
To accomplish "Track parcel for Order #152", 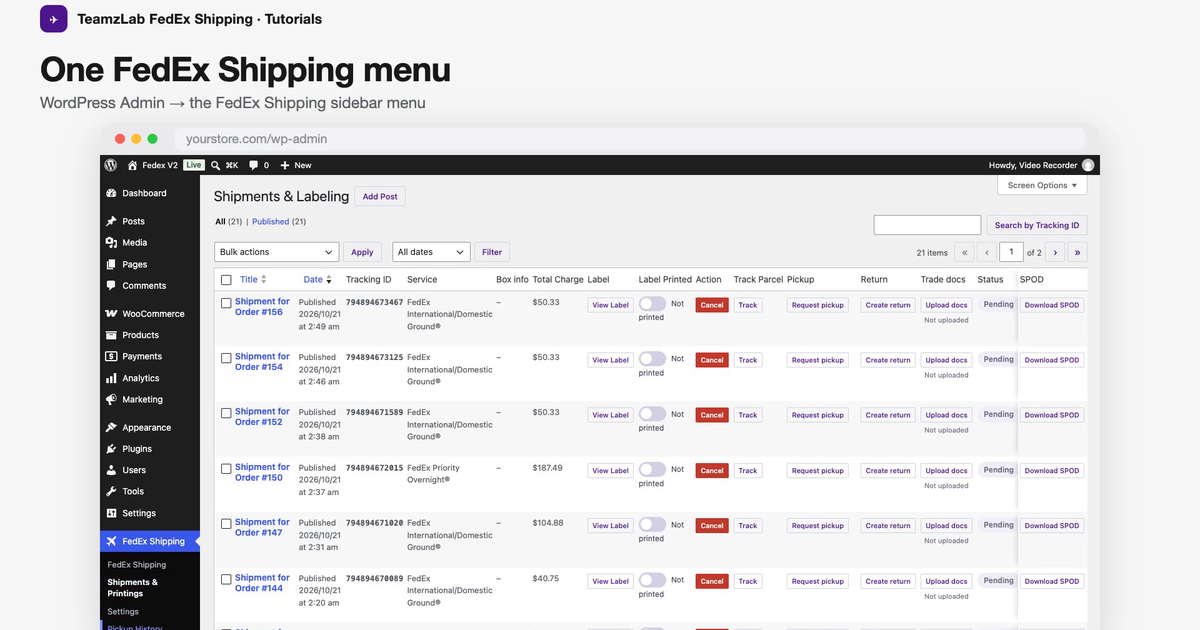I will (748, 415).
